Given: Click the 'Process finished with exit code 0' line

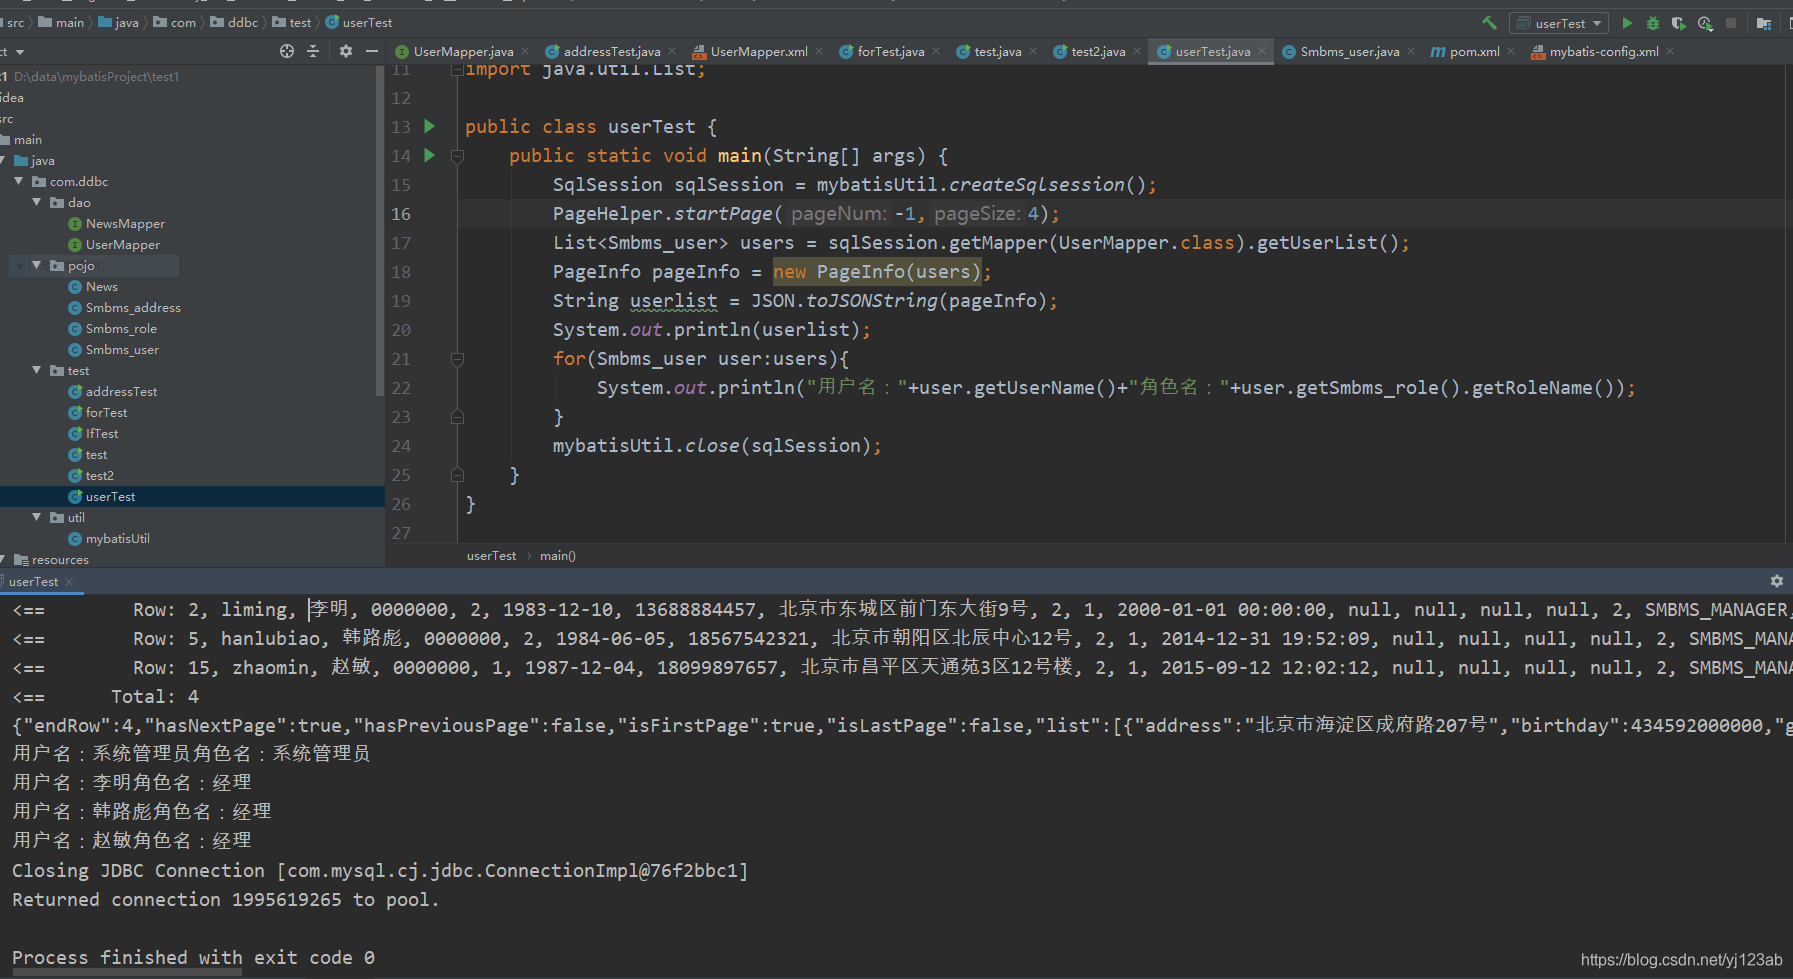Looking at the screenshot, I should (x=193, y=957).
